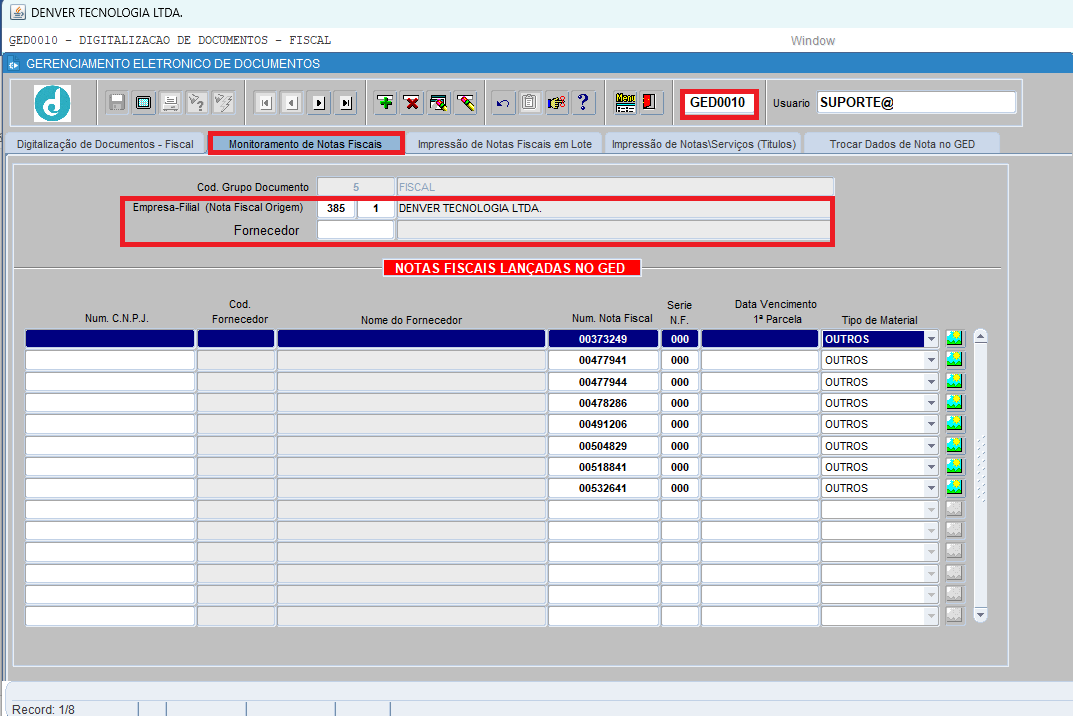Image resolution: width=1073 pixels, height=716 pixels.
Task: Click the Fornecedor code input field
Action: point(355,230)
